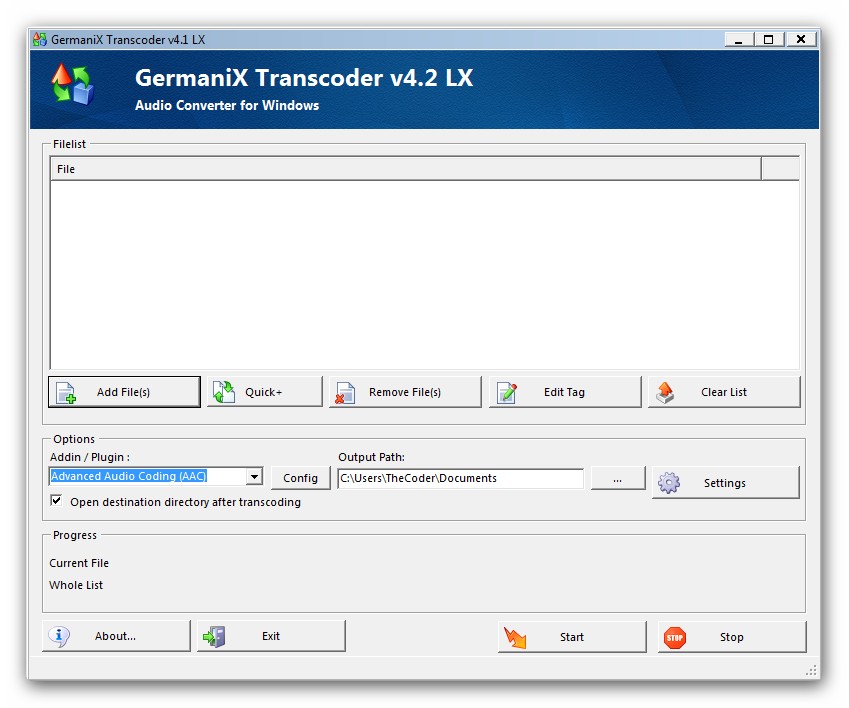The height and width of the screenshot is (708, 849).
Task: Maximize the GermaniX Transcoder window
Action: pos(769,40)
